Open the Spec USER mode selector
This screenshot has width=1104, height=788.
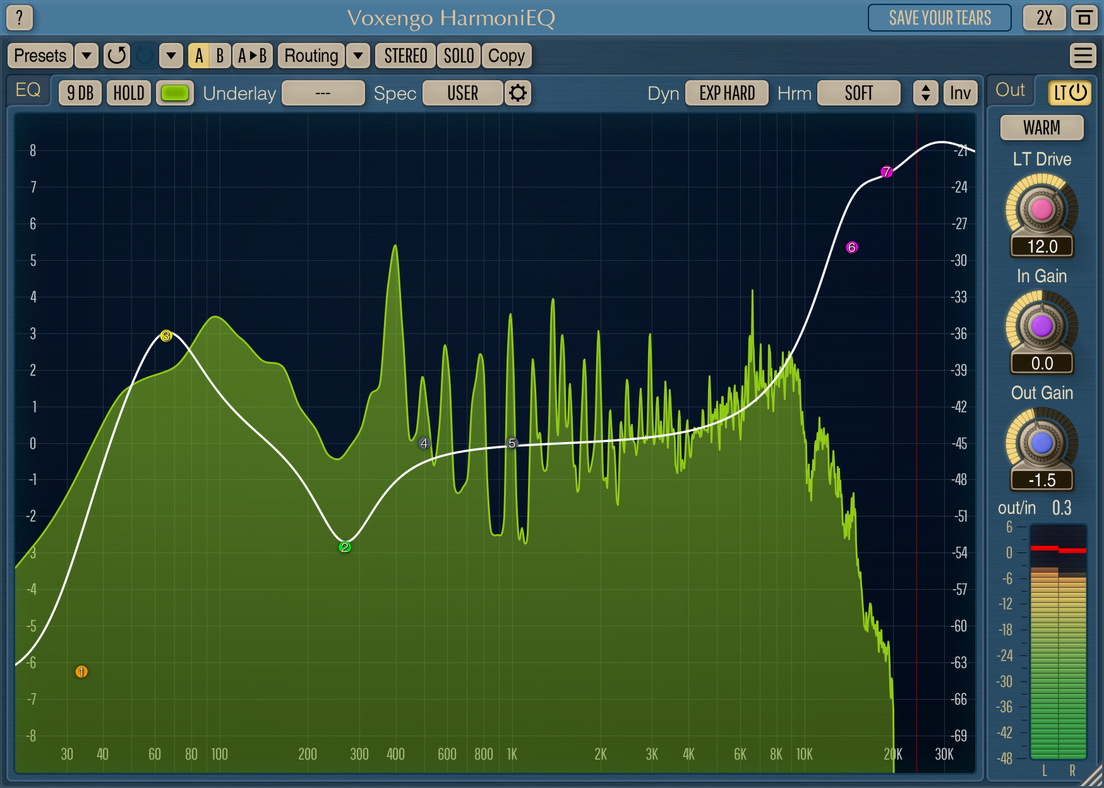[463, 93]
